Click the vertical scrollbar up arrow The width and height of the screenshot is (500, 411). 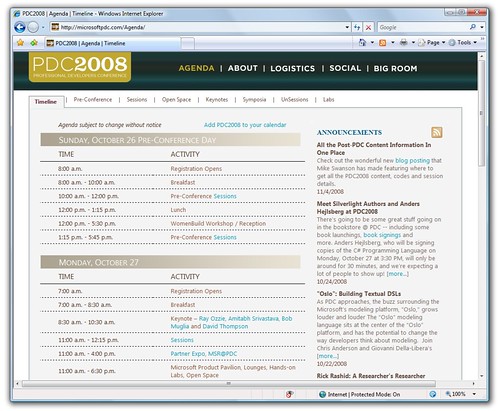click(481, 57)
